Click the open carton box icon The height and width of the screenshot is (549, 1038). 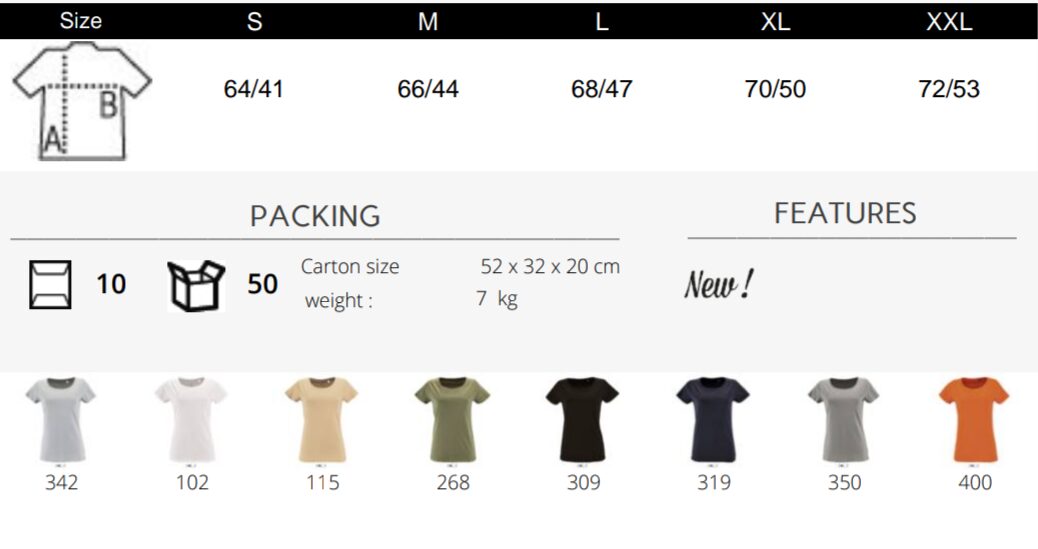pos(196,286)
